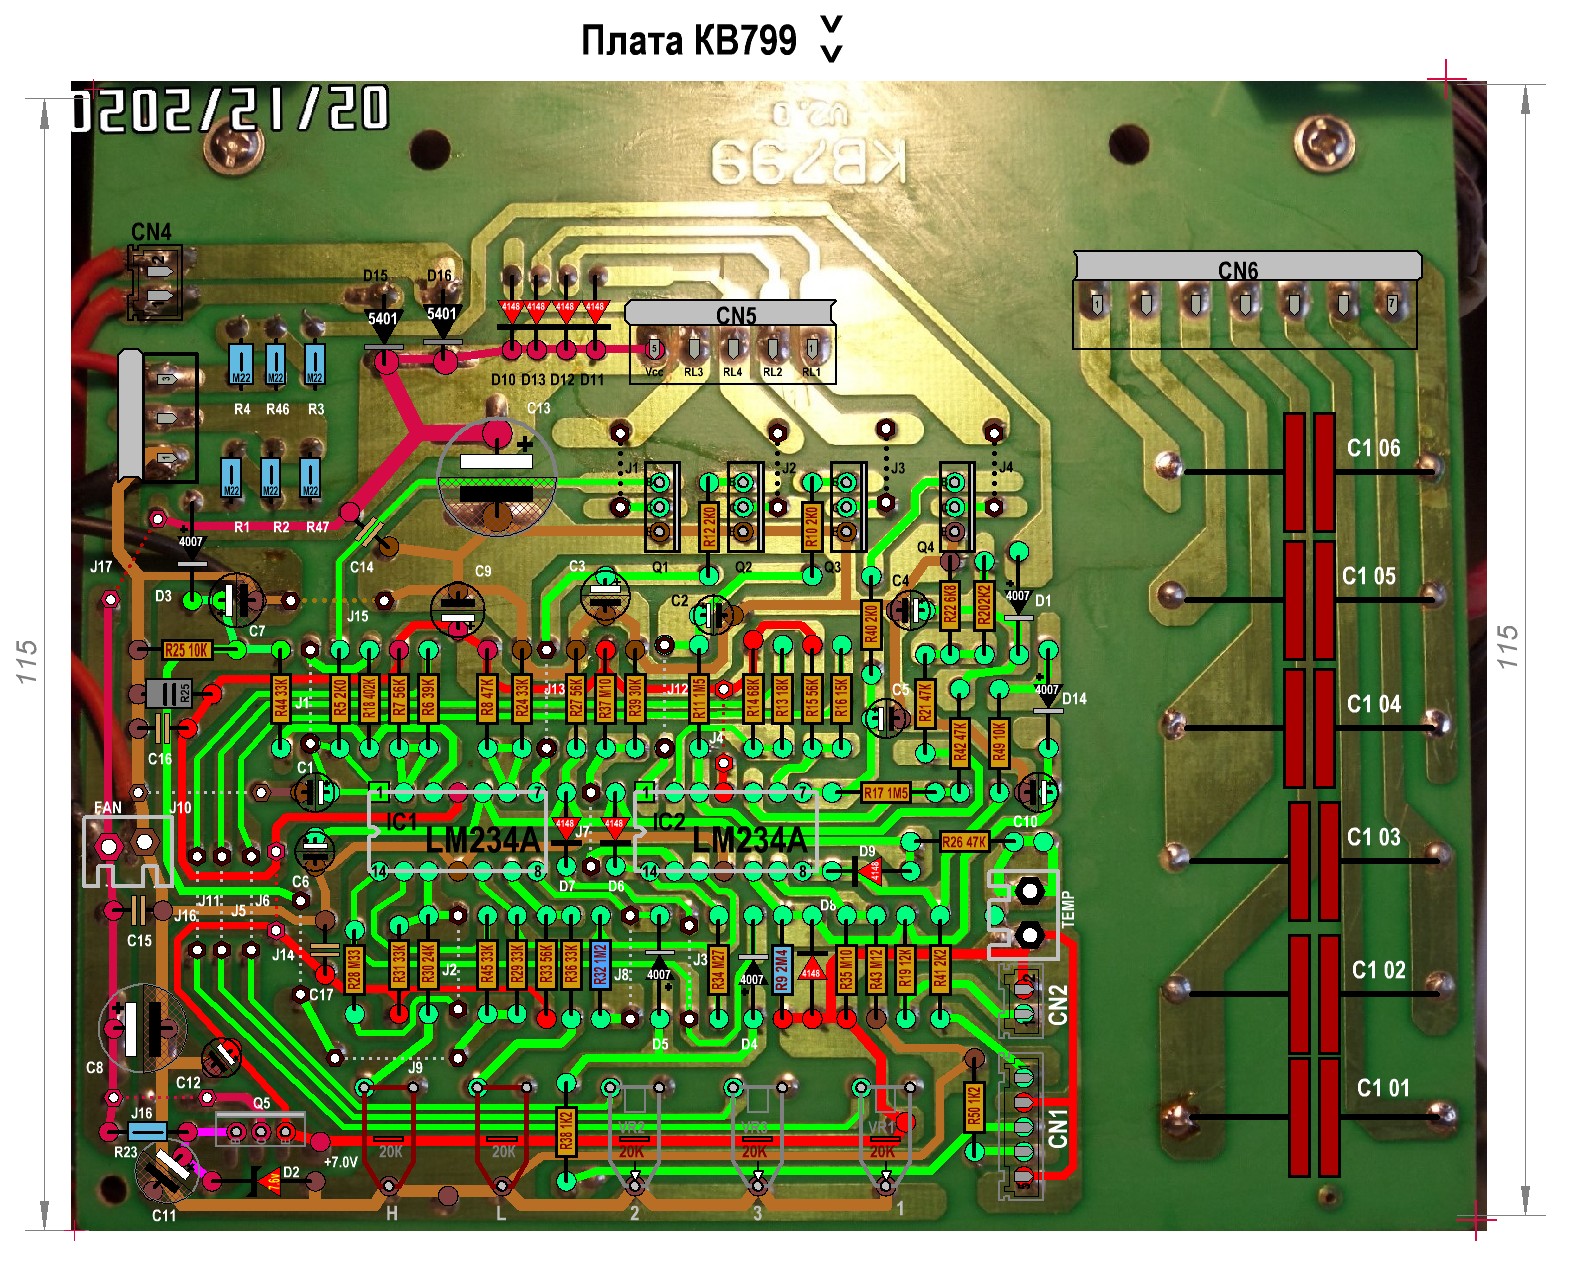Click the R26 47K resistor
The height and width of the screenshot is (1280, 1575).
[964, 842]
